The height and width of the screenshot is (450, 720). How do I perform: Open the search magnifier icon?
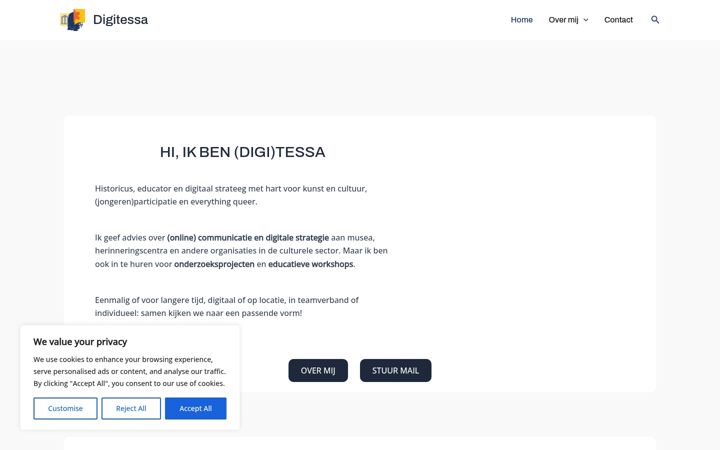tap(655, 20)
